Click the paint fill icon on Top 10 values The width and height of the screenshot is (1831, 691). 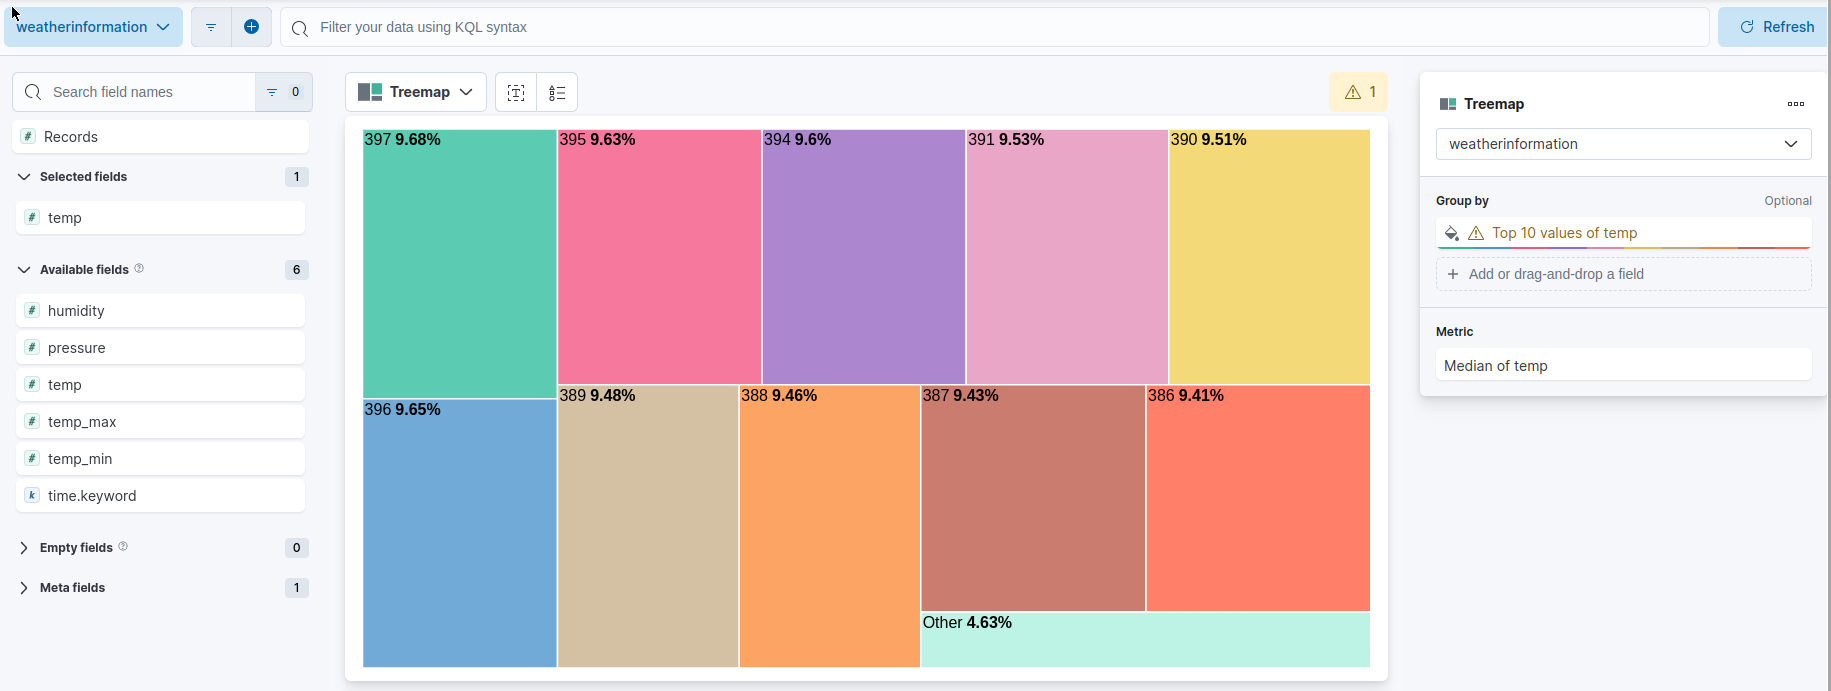(1452, 233)
